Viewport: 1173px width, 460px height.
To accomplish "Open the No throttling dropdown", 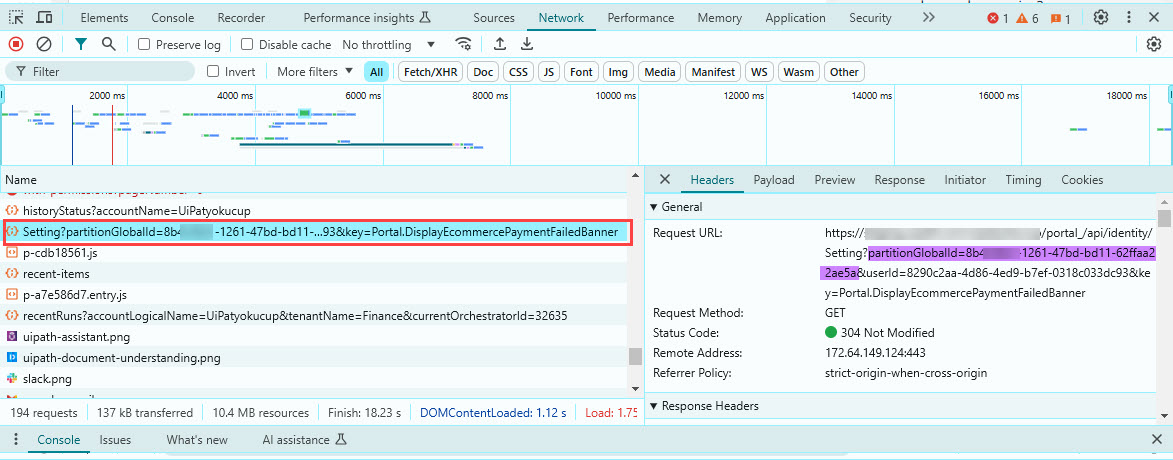I will click(389, 45).
